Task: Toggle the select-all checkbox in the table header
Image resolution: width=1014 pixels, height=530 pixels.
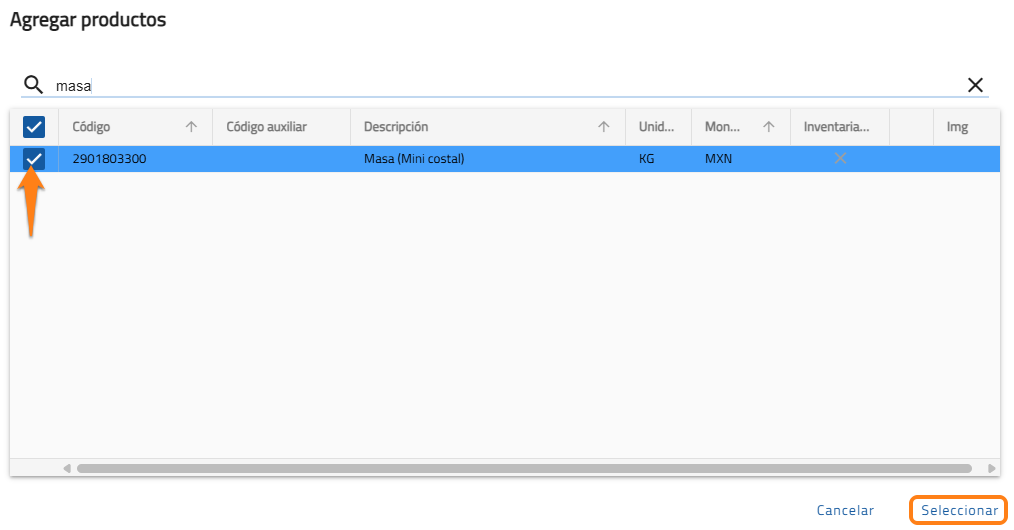Action: [34, 127]
